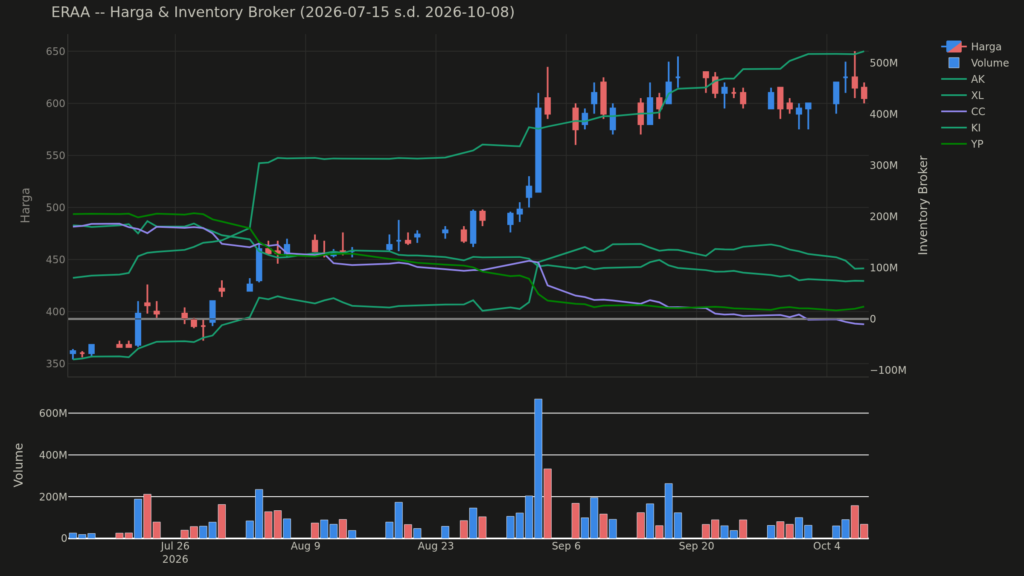Toggle the KI broker line legend entry

click(963, 128)
